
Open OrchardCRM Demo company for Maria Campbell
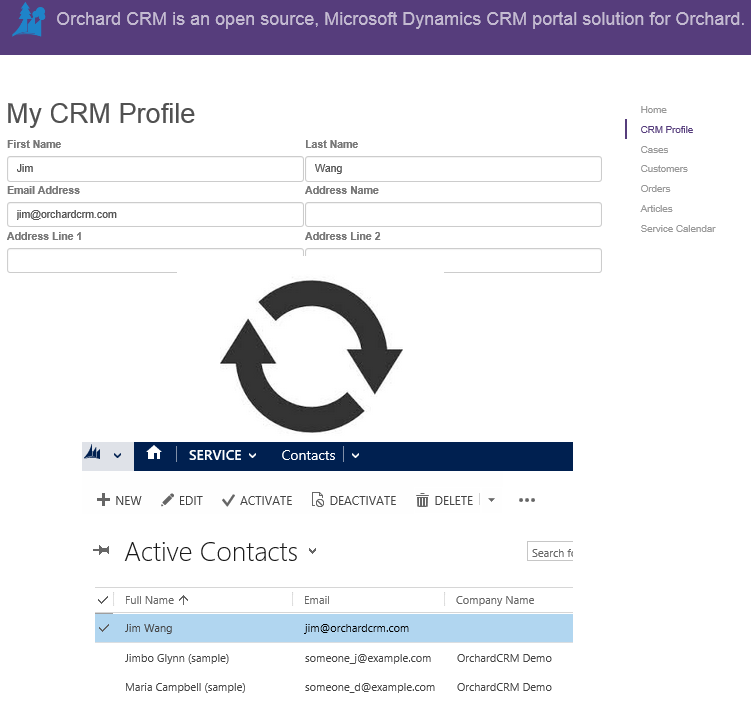pos(504,687)
